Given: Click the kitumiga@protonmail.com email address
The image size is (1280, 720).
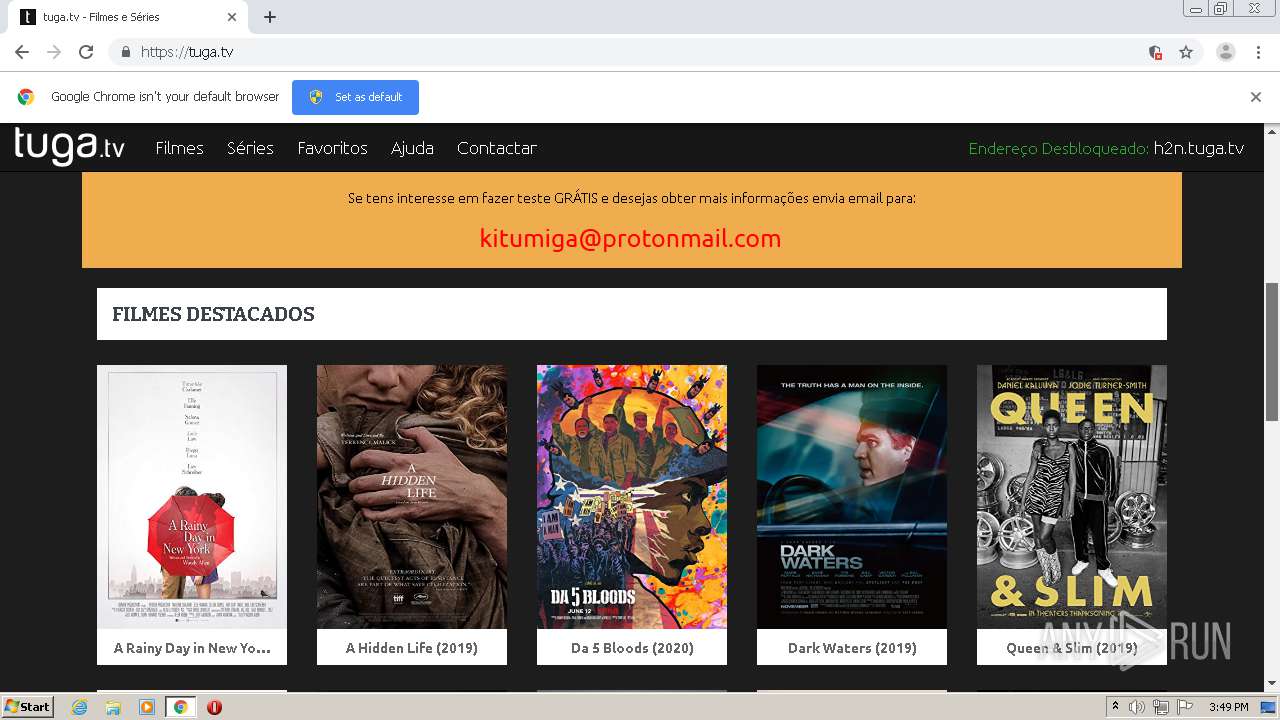Looking at the screenshot, I should pos(630,239).
